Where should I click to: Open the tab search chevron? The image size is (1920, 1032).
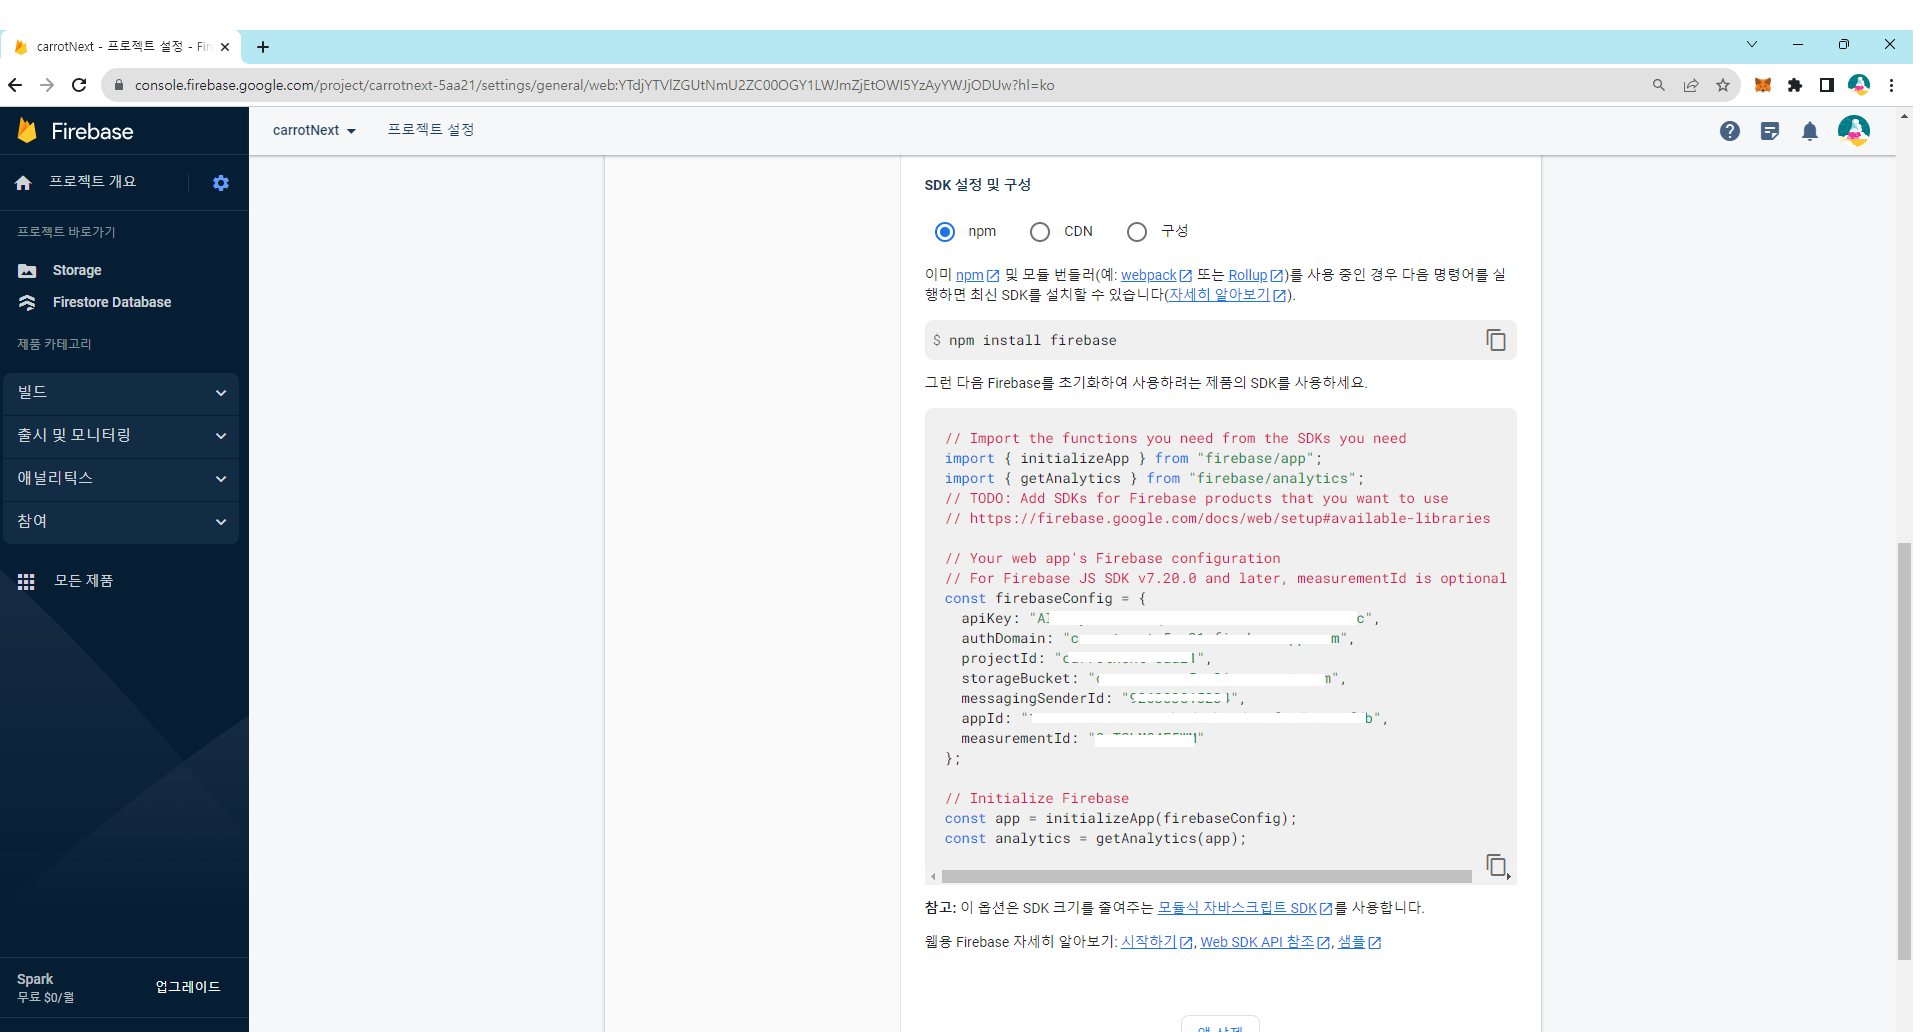(x=1751, y=44)
